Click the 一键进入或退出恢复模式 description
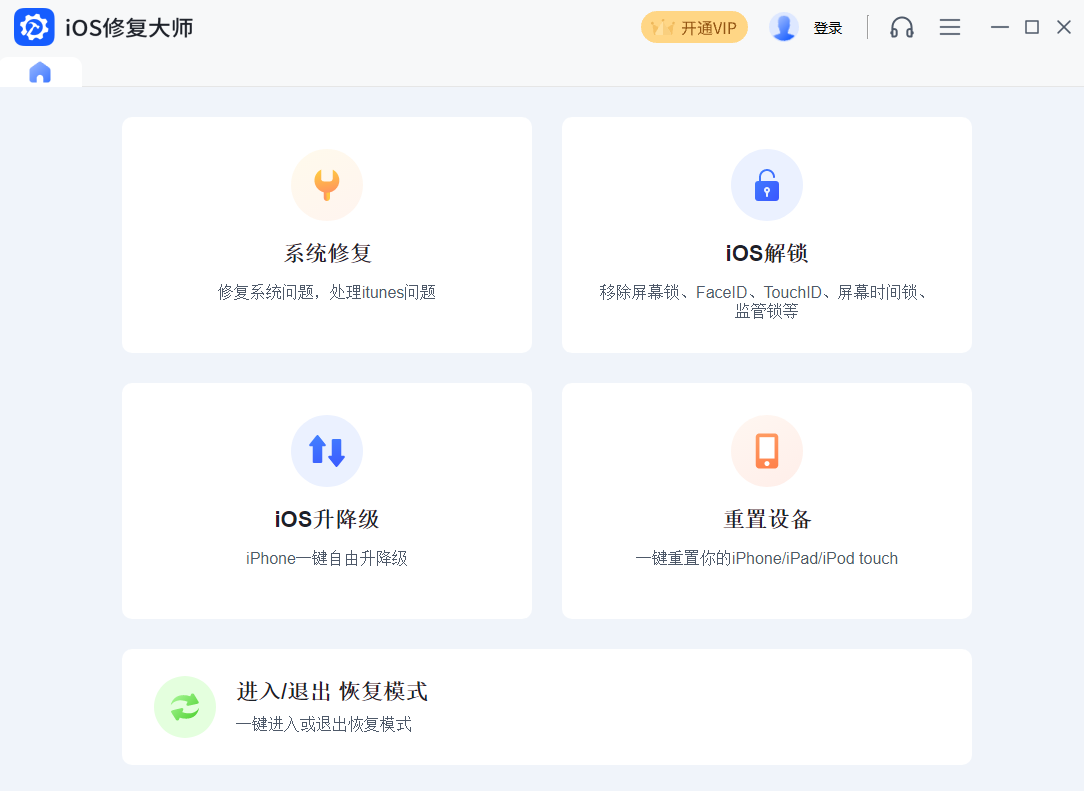 tap(323, 724)
